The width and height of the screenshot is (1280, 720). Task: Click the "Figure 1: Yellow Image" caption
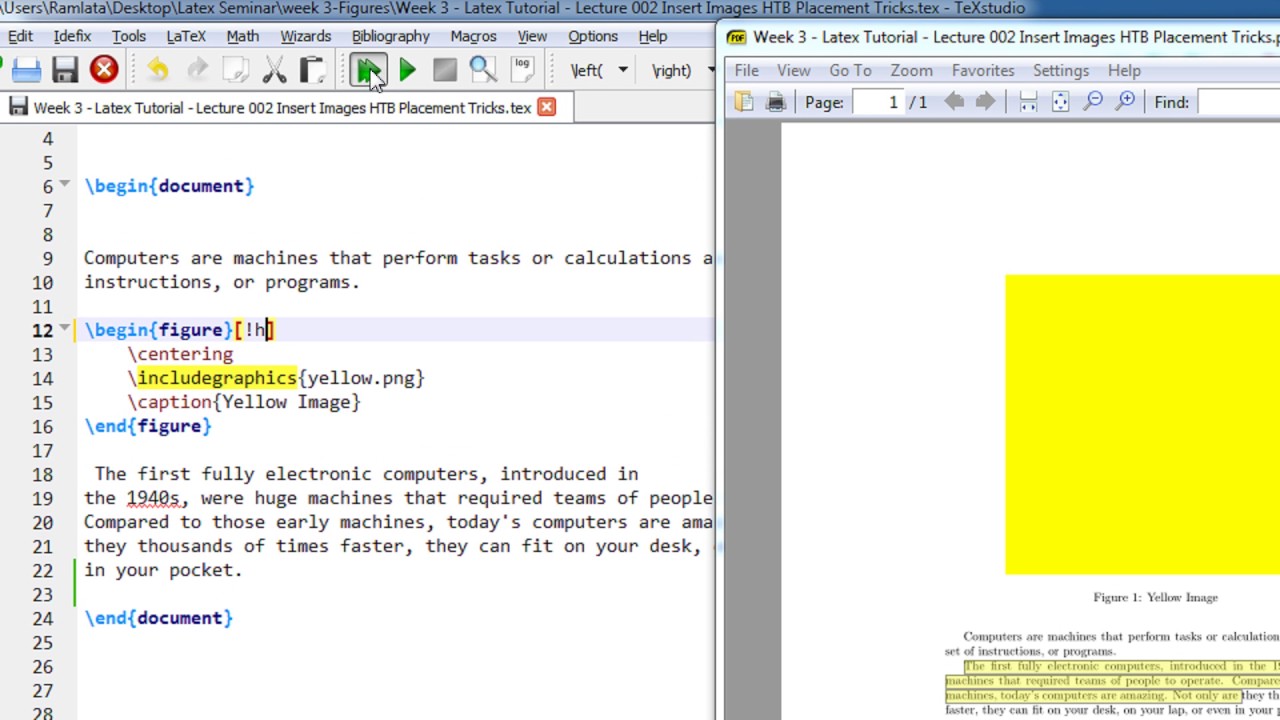(x=1155, y=597)
